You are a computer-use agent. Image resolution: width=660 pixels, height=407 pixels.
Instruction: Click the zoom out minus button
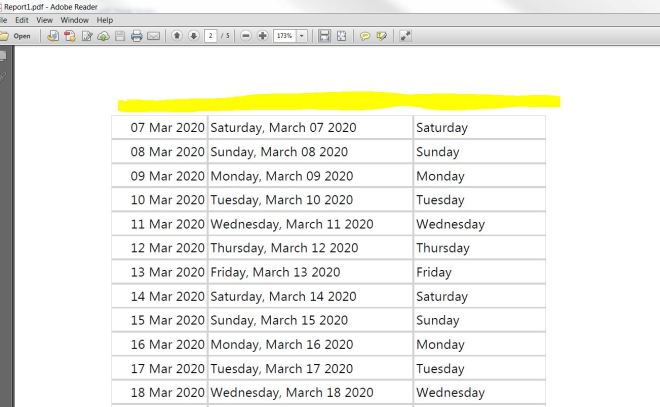tap(246, 35)
